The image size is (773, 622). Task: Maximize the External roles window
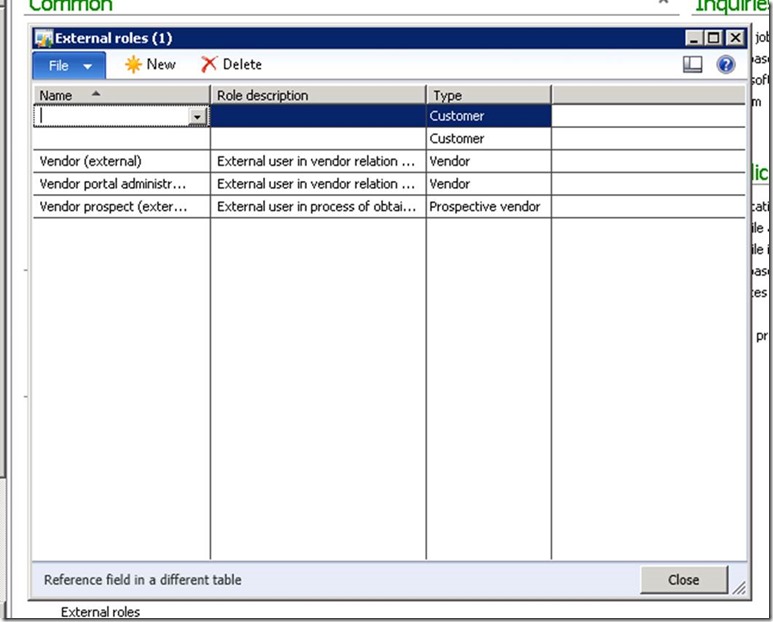pos(713,38)
